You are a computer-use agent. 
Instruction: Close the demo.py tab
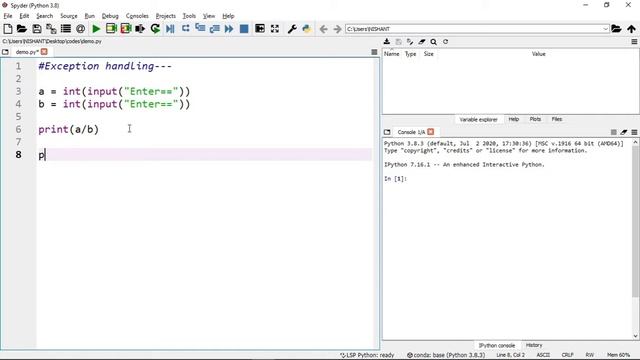point(44,52)
